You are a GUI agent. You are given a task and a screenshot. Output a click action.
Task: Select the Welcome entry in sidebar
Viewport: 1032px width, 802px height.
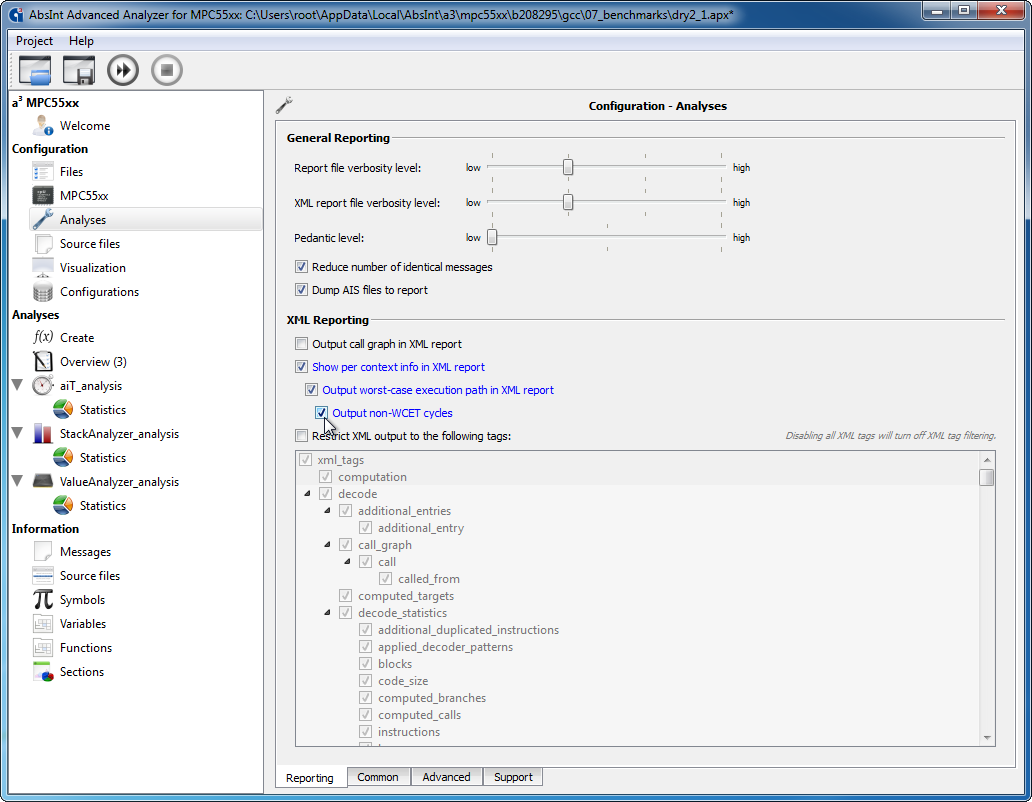click(85, 126)
